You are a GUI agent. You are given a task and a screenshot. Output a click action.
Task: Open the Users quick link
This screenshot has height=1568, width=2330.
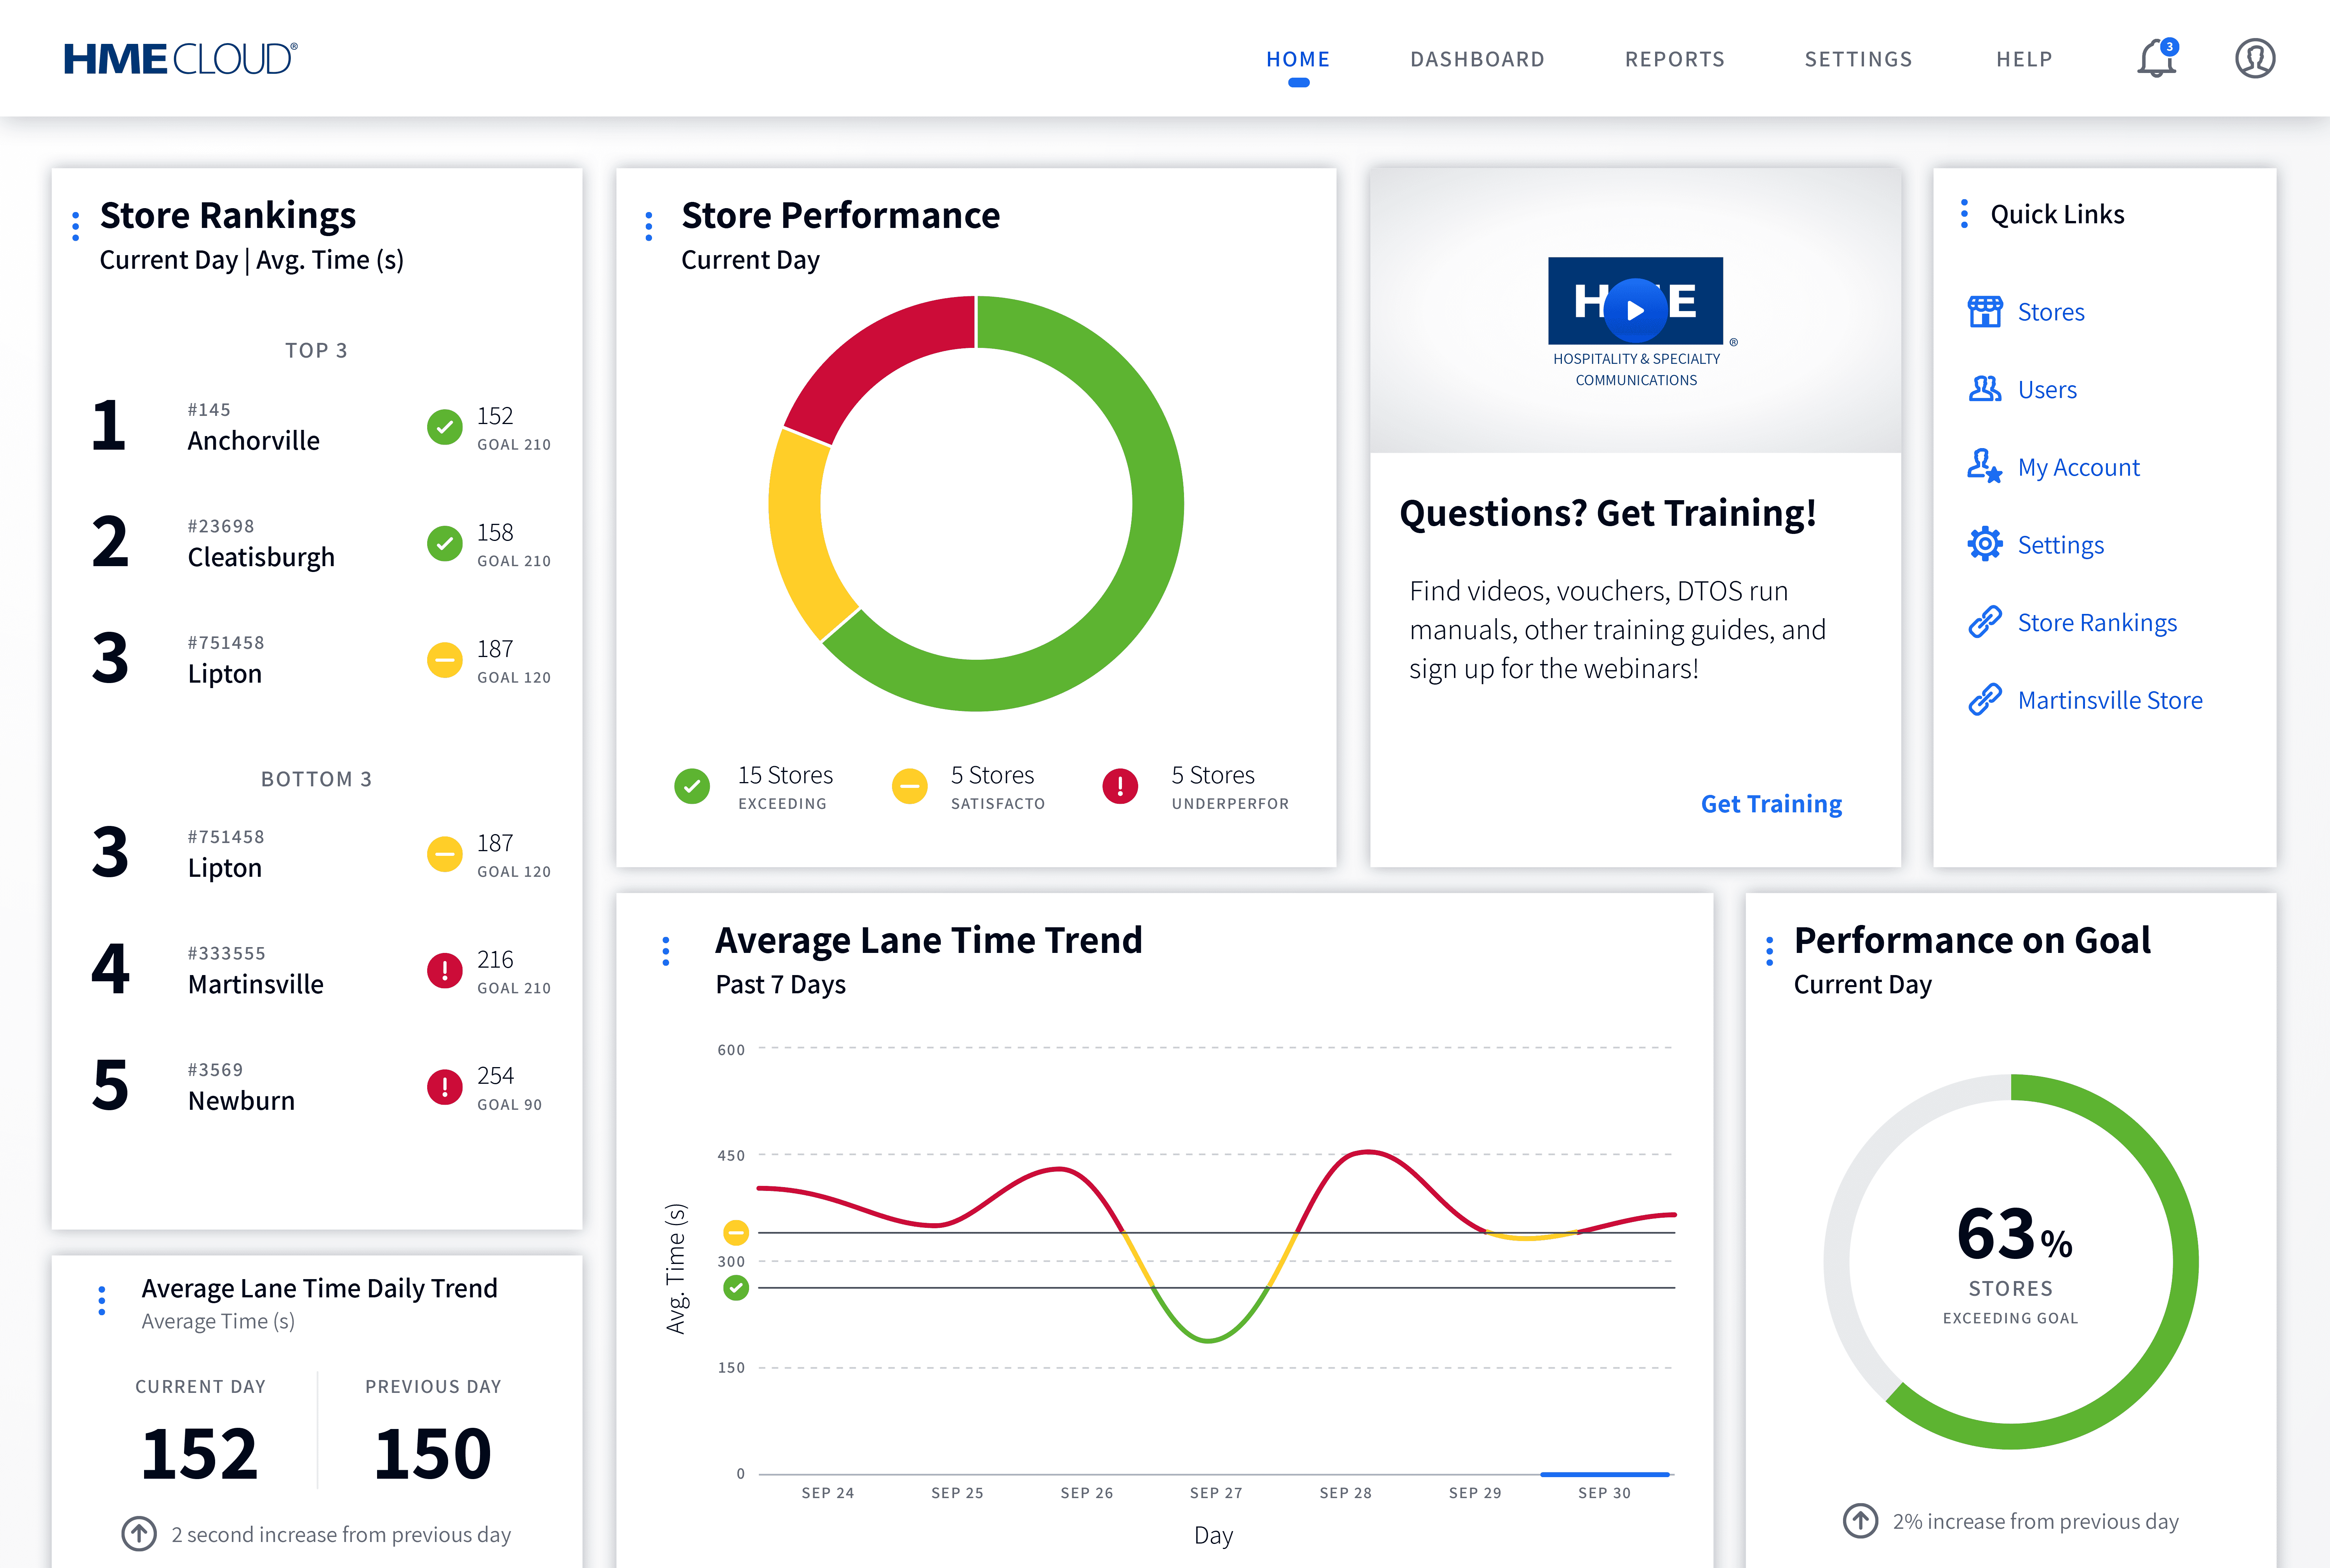[x=2046, y=390]
